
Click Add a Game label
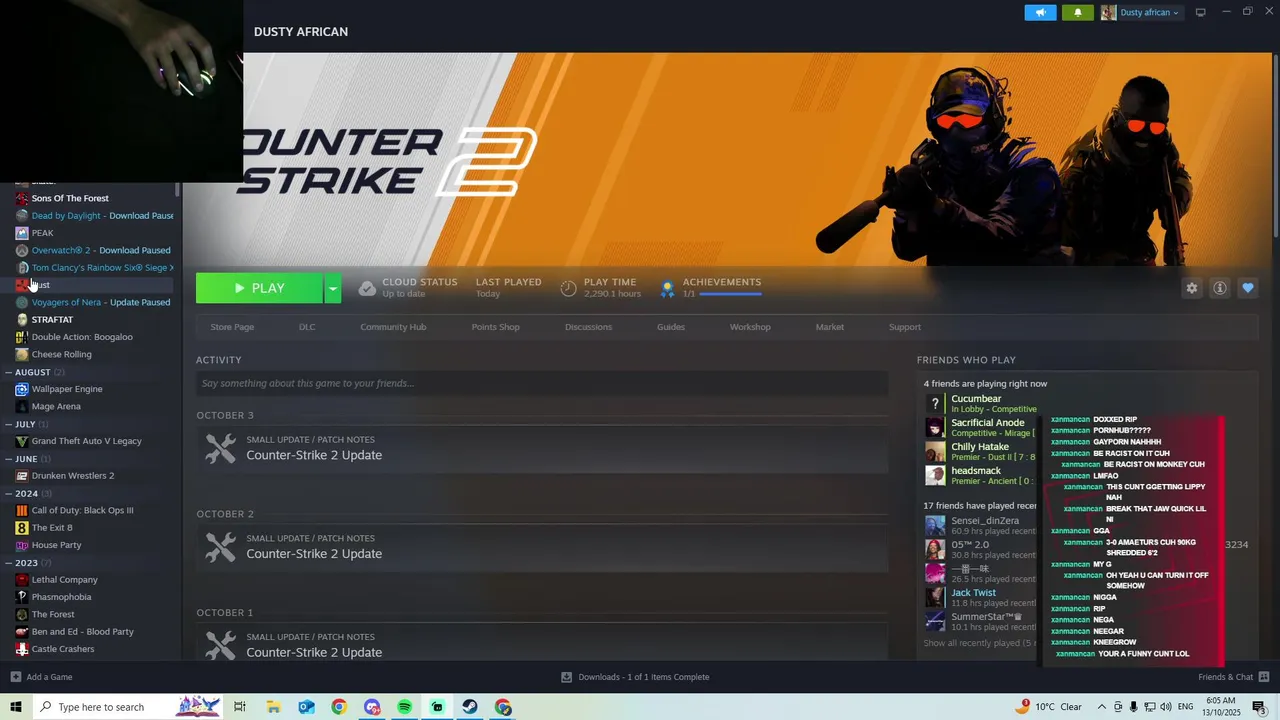[49, 677]
